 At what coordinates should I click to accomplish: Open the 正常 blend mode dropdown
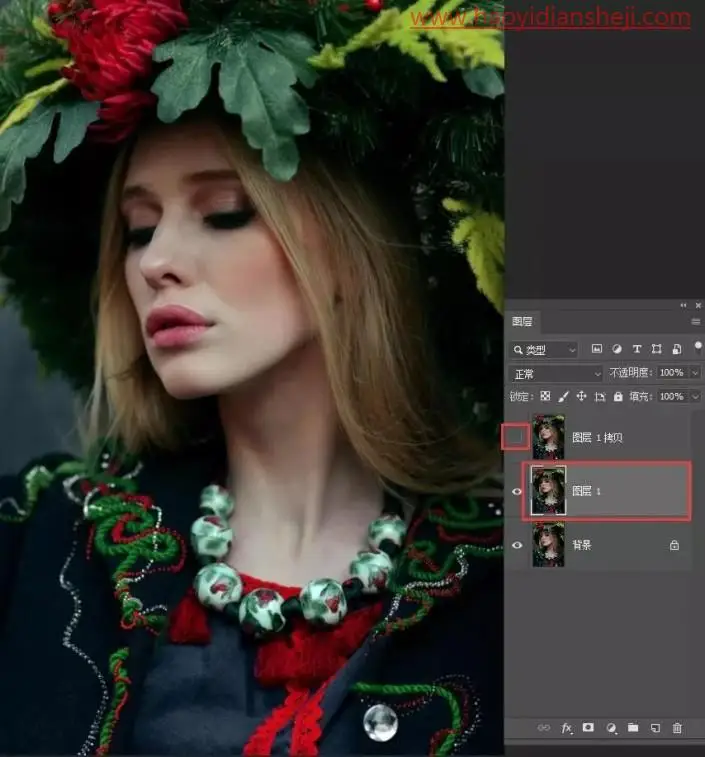[556, 374]
